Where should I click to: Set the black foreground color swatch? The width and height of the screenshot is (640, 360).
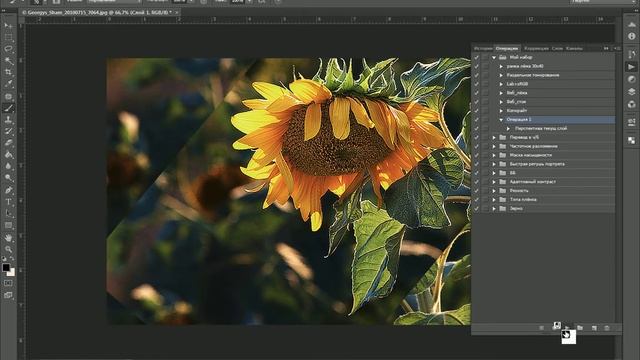[x=6, y=268]
